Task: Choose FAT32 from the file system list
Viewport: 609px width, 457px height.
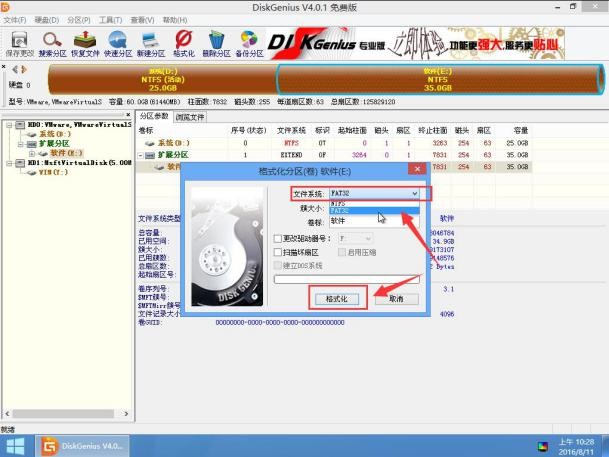Action: pos(374,210)
